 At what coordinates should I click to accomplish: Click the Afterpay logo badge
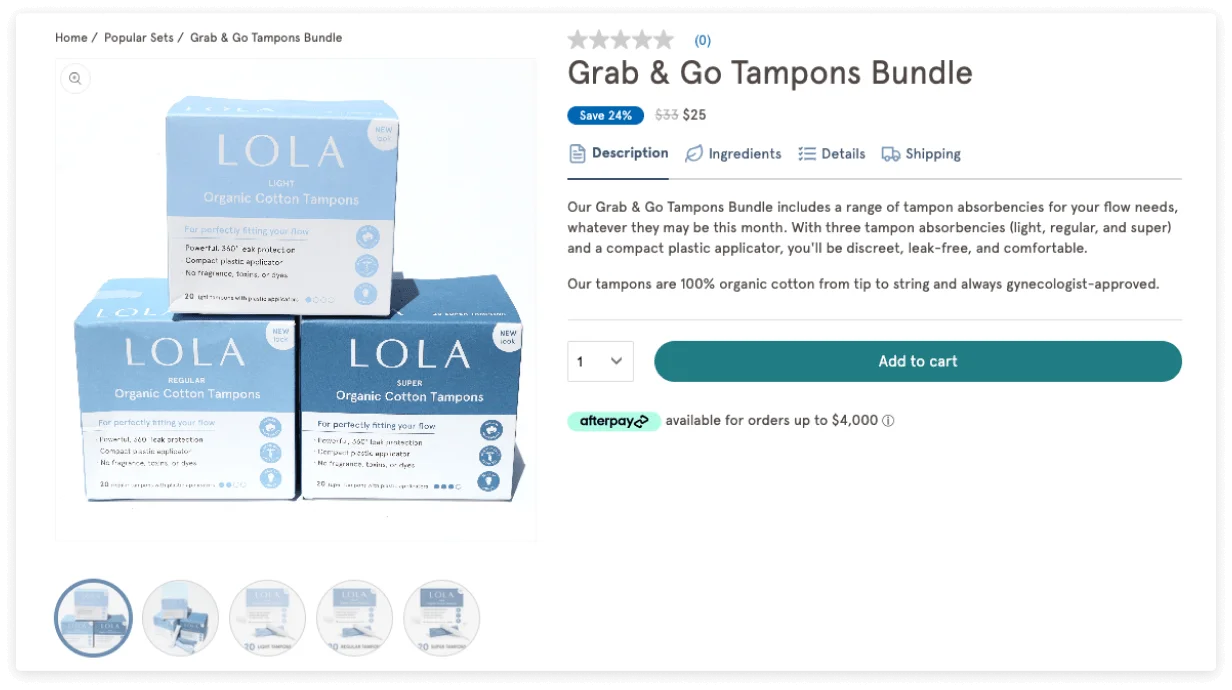(614, 421)
